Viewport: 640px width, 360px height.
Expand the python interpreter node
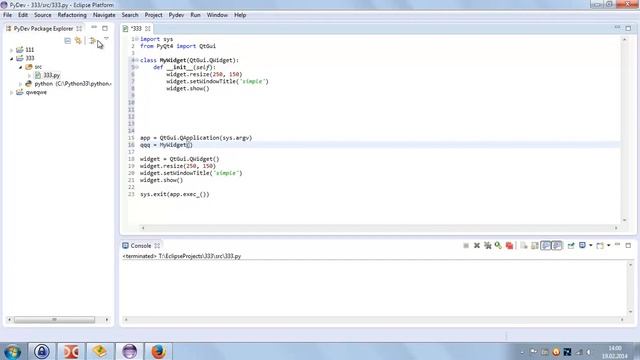coord(20,84)
